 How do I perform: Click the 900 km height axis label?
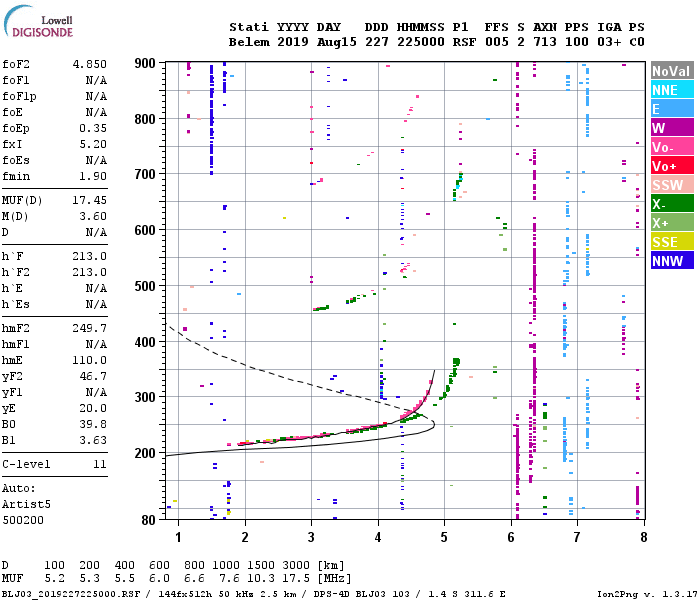pos(145,63)
